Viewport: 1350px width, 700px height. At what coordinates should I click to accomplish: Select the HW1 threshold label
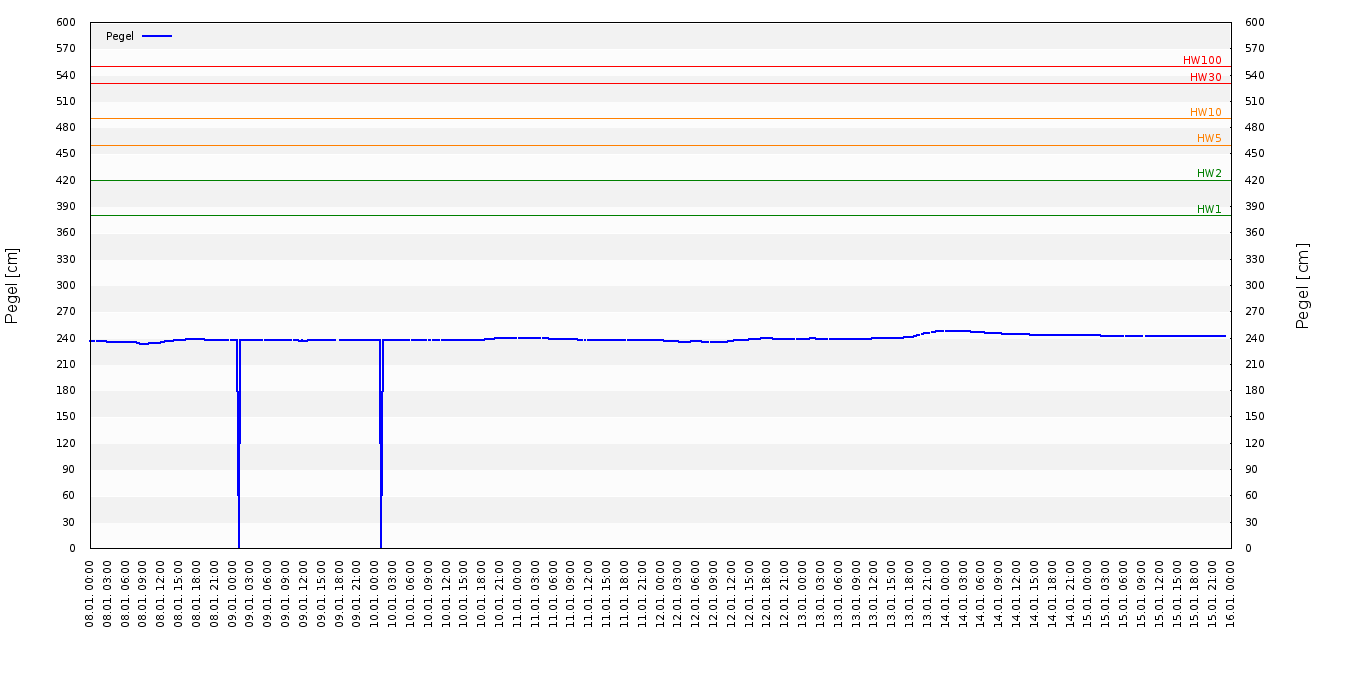1209,210
